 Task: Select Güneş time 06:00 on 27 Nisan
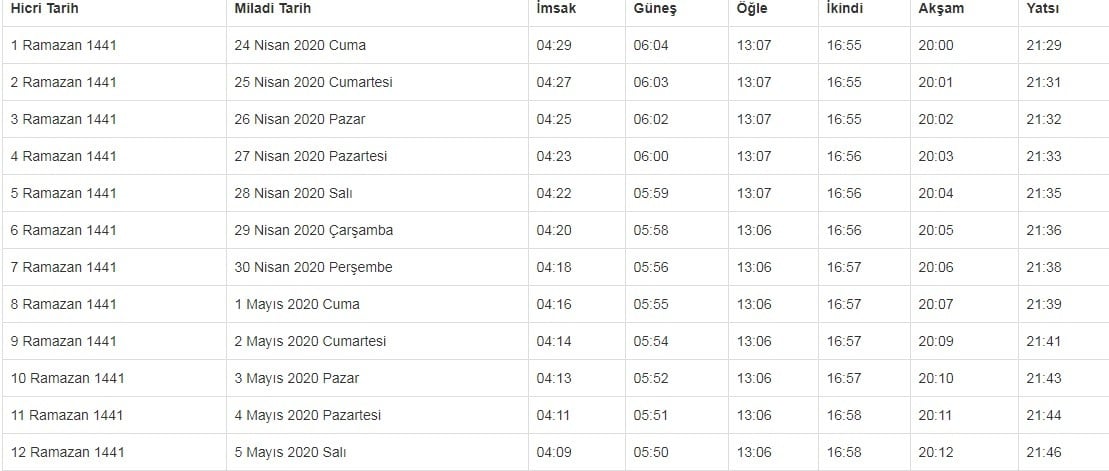(x=650, y=156)
